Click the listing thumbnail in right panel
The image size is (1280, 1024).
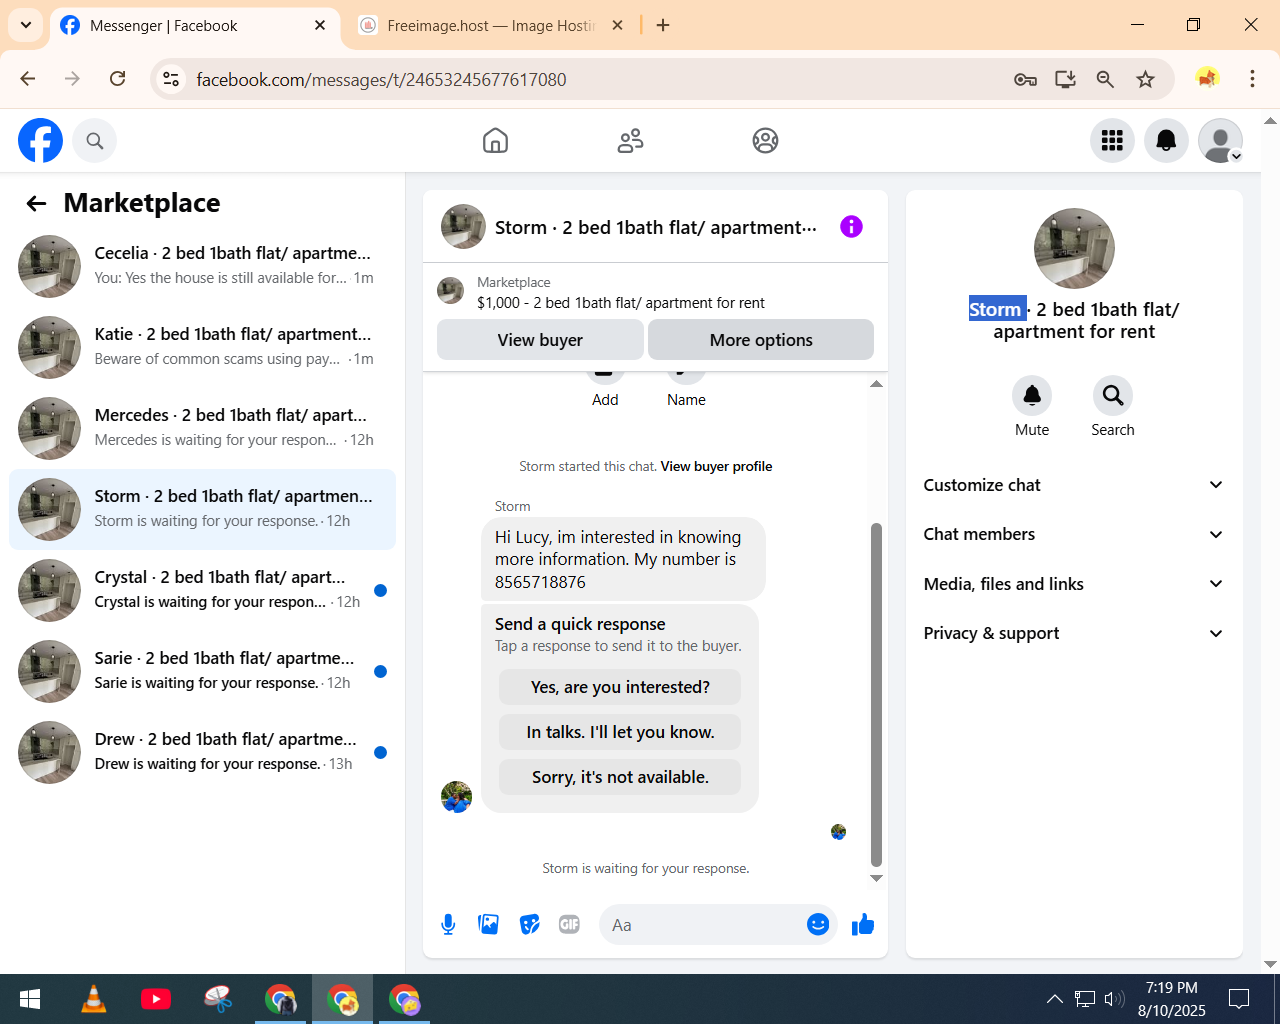coord(1074,248)
